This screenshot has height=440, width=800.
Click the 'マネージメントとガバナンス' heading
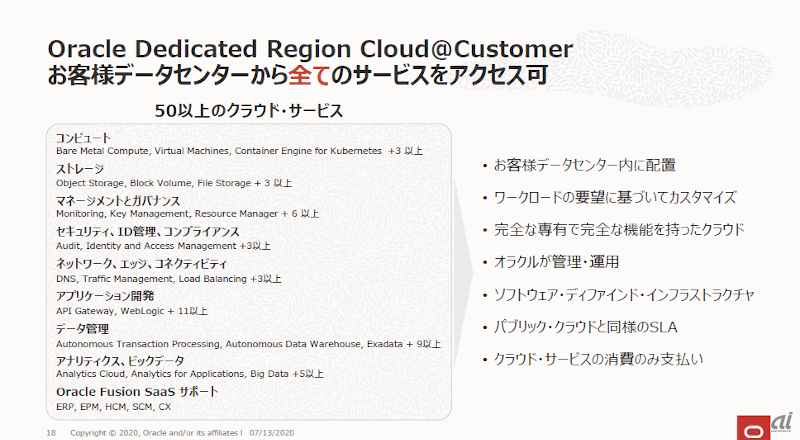tap(118, 201)
